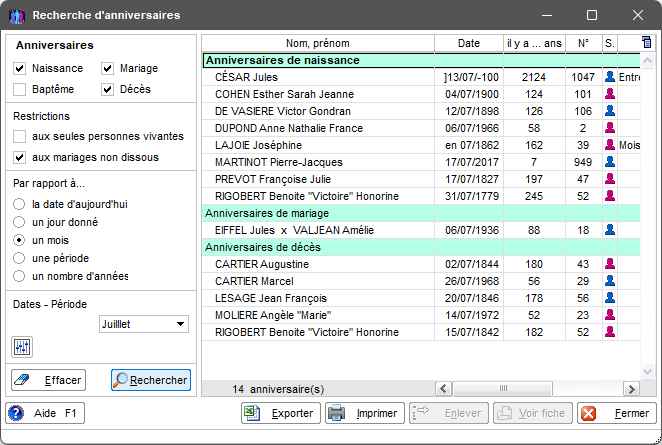Toggle the Naissance checkbox
Viewport: 662px width, 445px height.
pyautogui.click(x=19, y=68)
